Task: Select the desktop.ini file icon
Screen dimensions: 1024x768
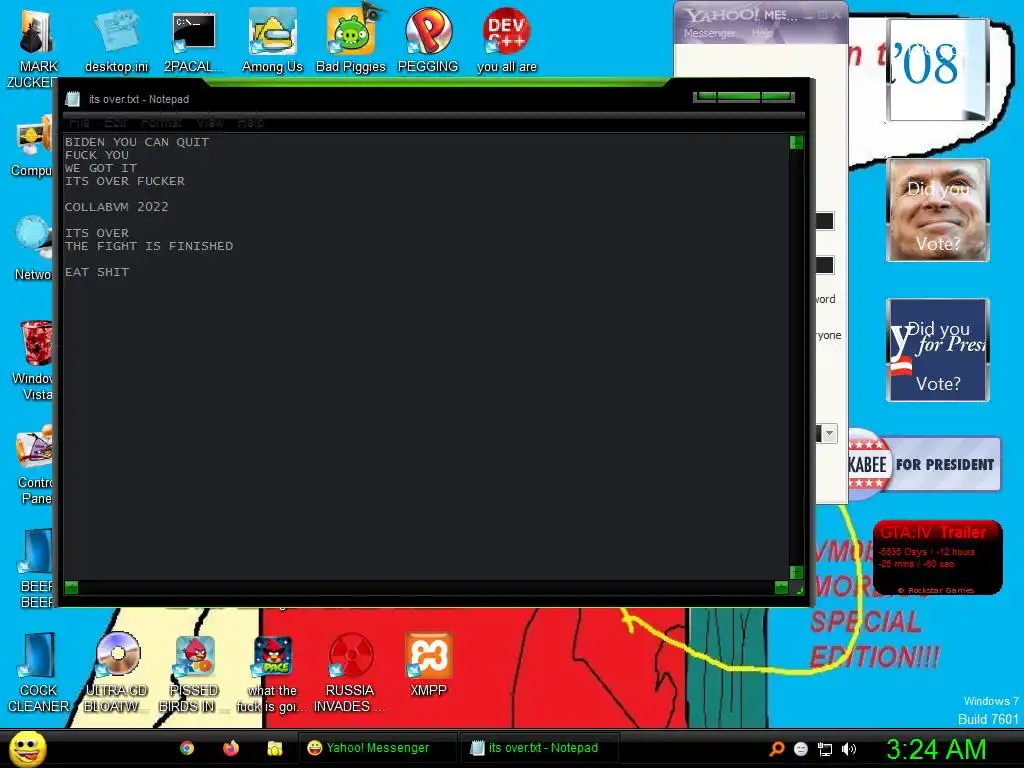Action: click(116, 42)
